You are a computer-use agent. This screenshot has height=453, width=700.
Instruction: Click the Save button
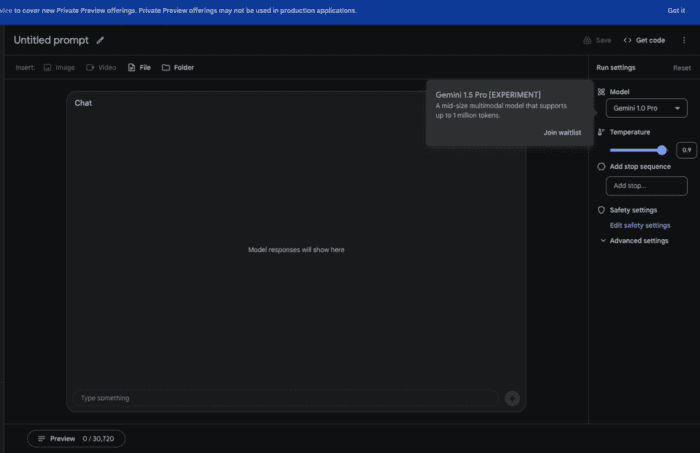click(597, 40)
